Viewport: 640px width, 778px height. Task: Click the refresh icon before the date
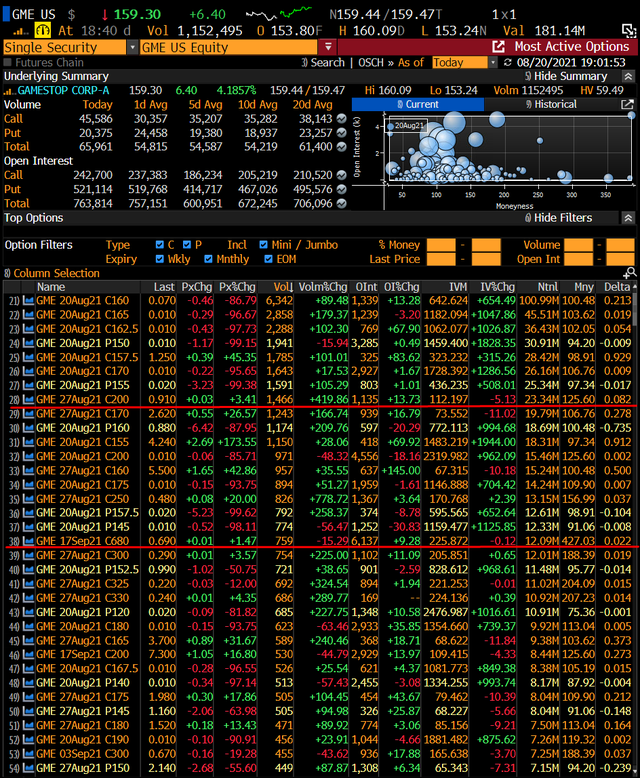(508, 63)
